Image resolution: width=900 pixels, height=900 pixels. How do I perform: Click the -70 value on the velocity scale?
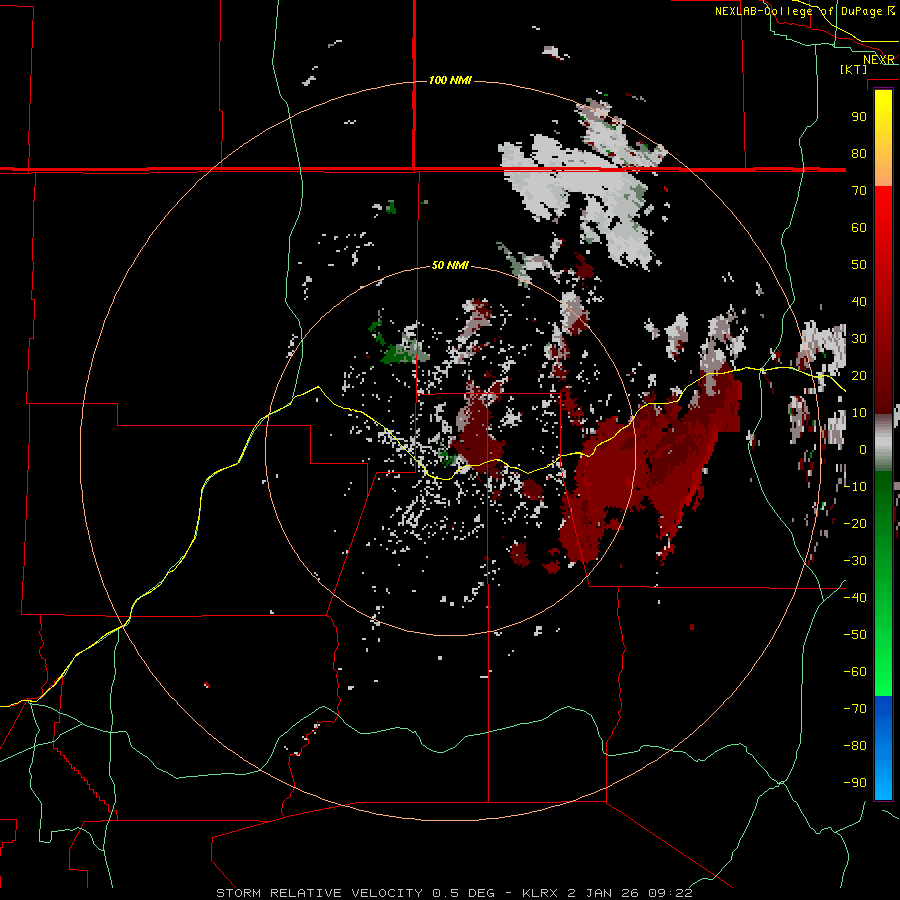tap(855, 709)
